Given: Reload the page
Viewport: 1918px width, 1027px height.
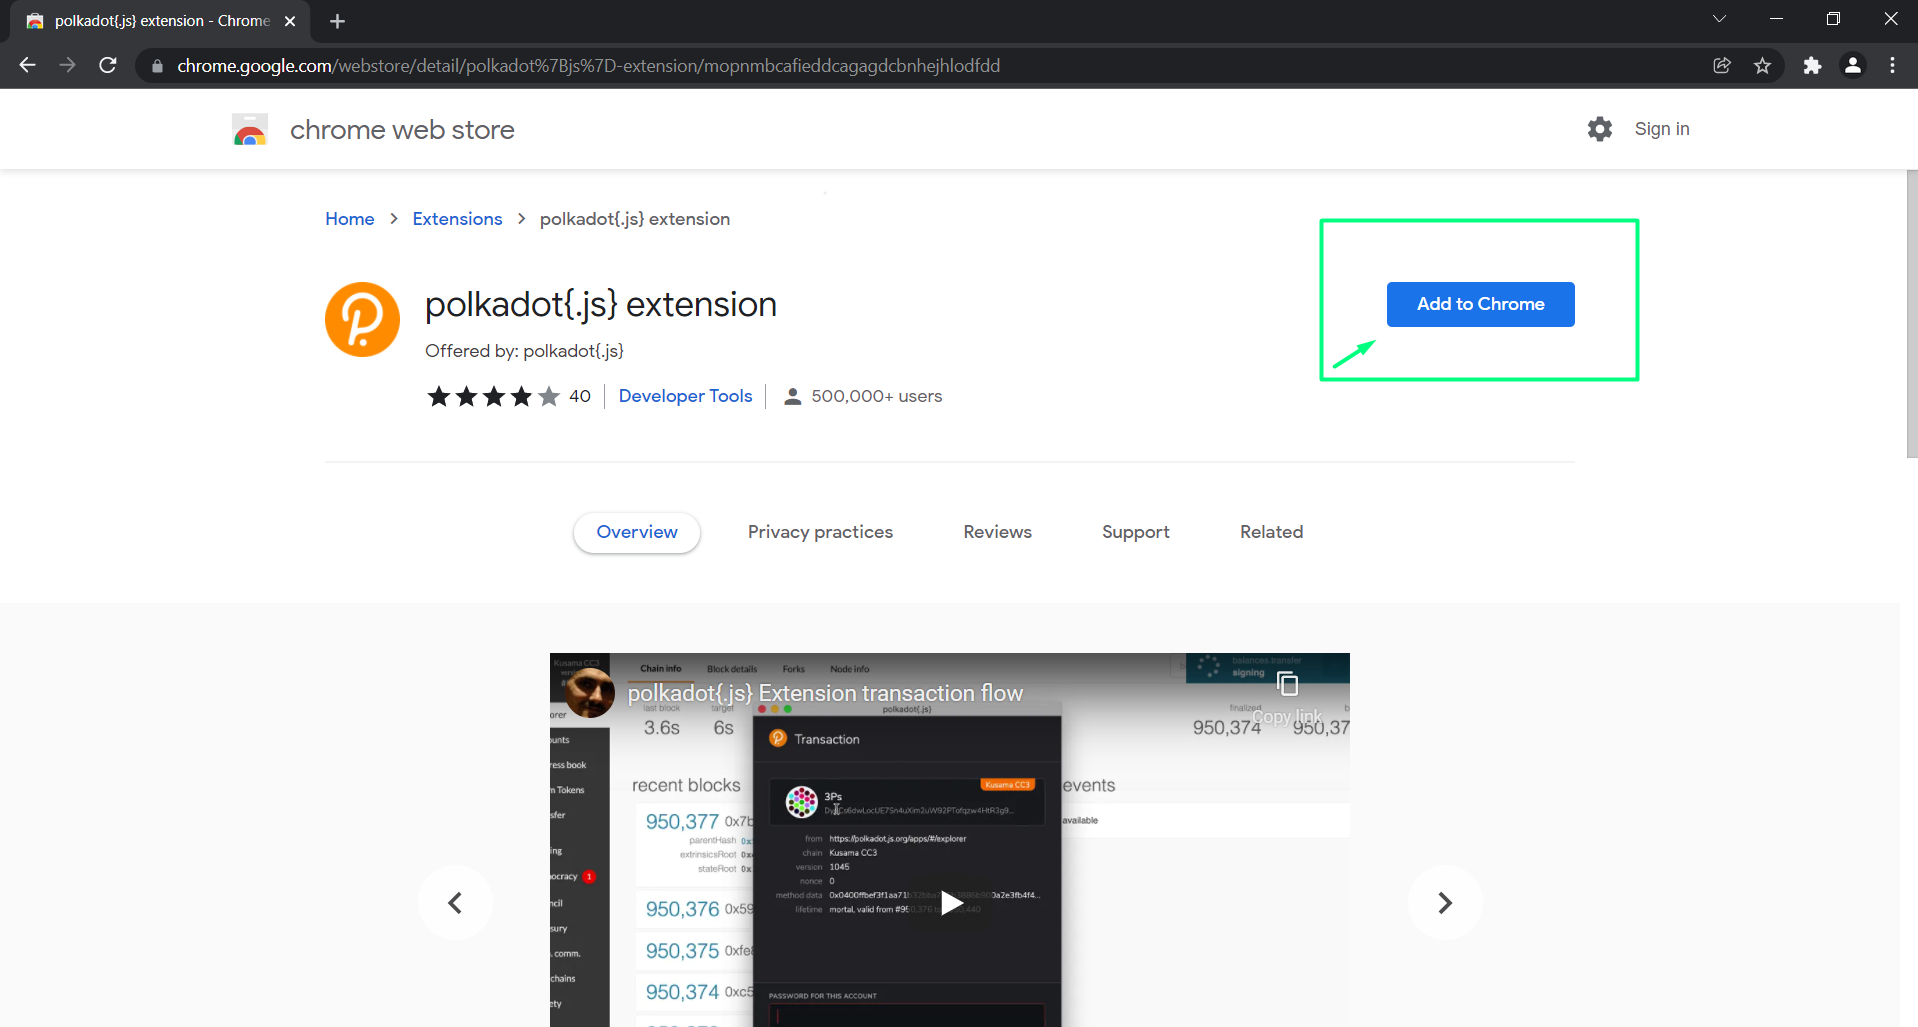Looking at the screenshot, I should click(x=108, y=66).
